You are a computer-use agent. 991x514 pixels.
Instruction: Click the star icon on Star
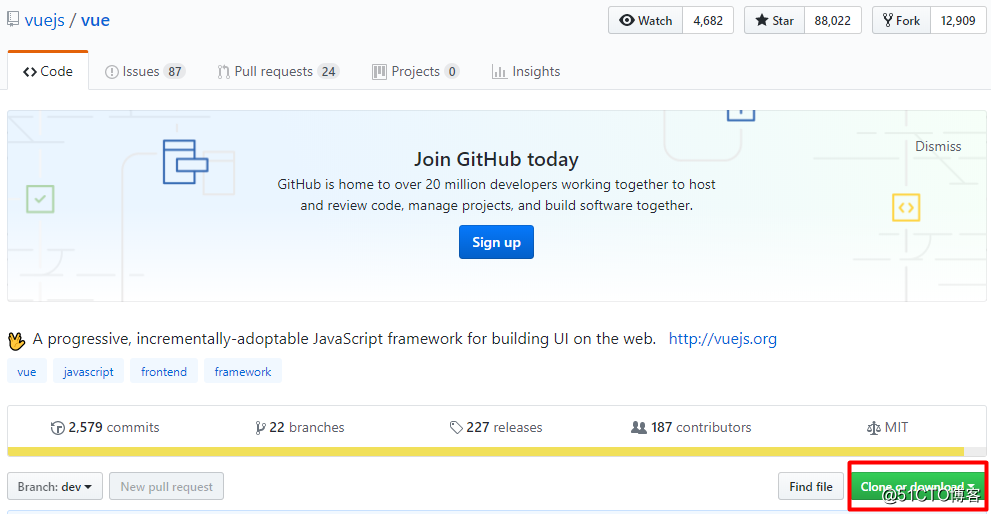pos(762,20)
